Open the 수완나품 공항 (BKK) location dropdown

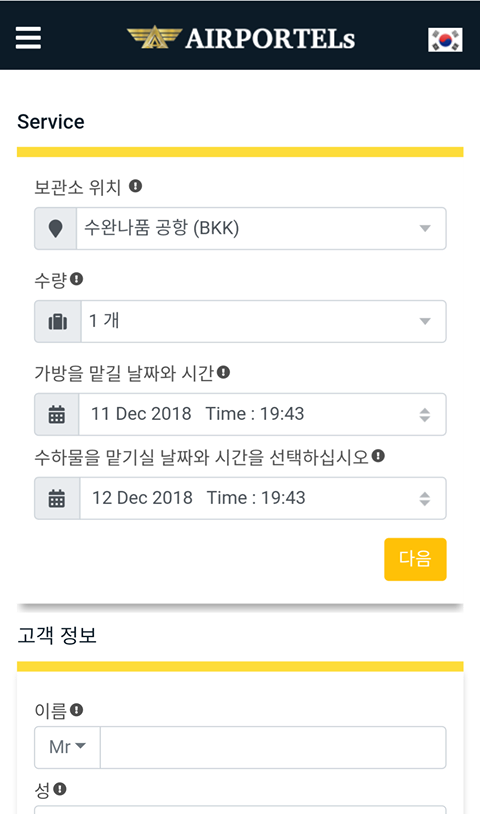[x=261, y=228]
